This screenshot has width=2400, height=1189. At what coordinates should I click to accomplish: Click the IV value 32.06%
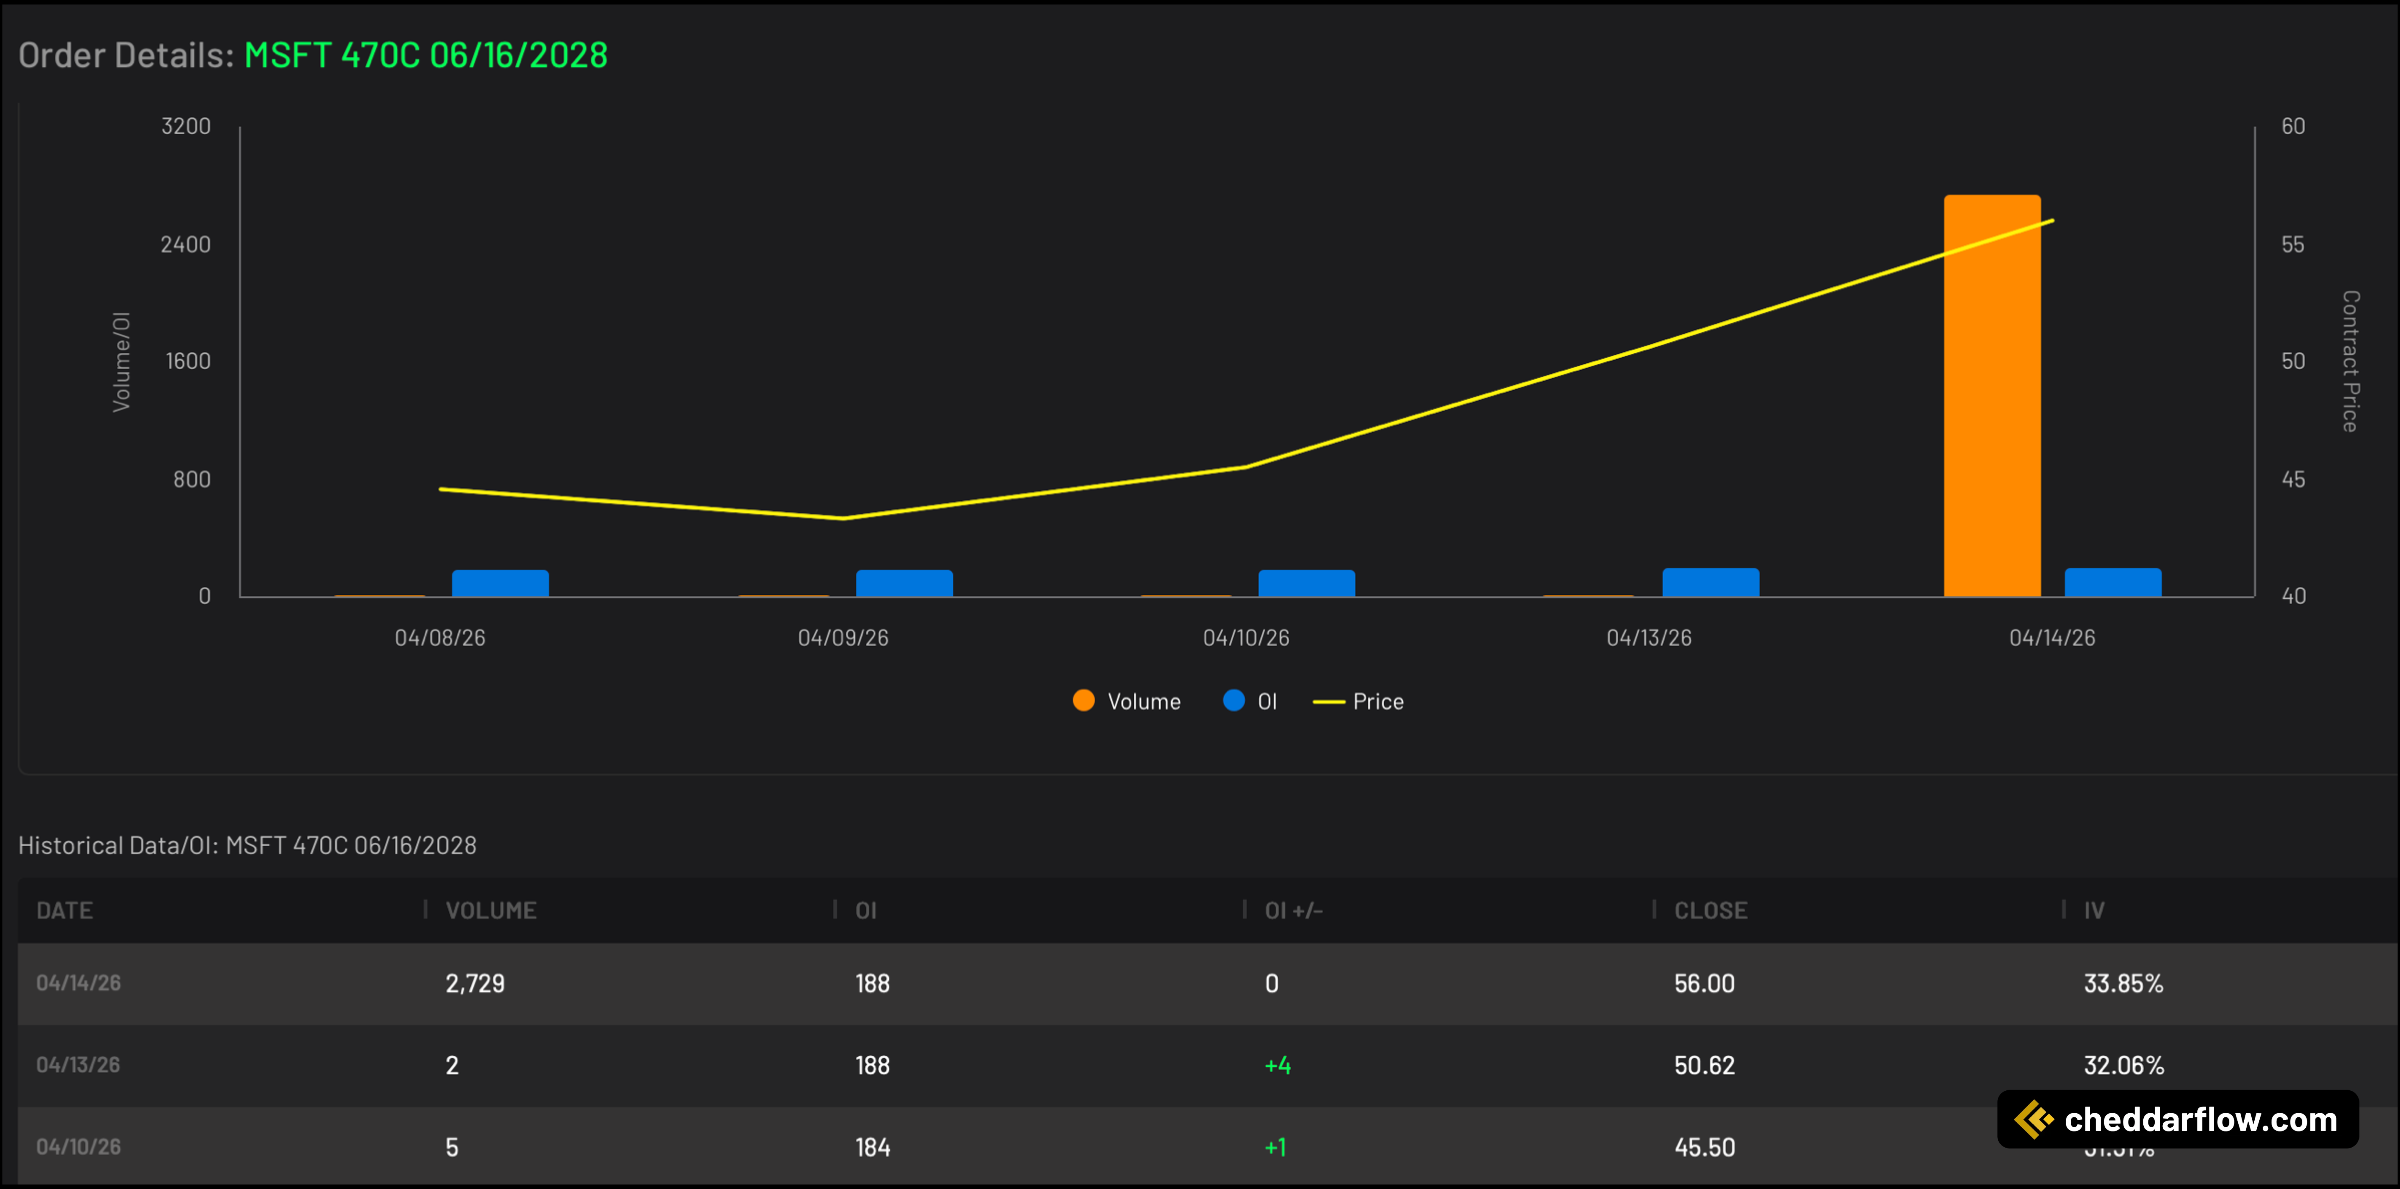pos(2123,1065)
